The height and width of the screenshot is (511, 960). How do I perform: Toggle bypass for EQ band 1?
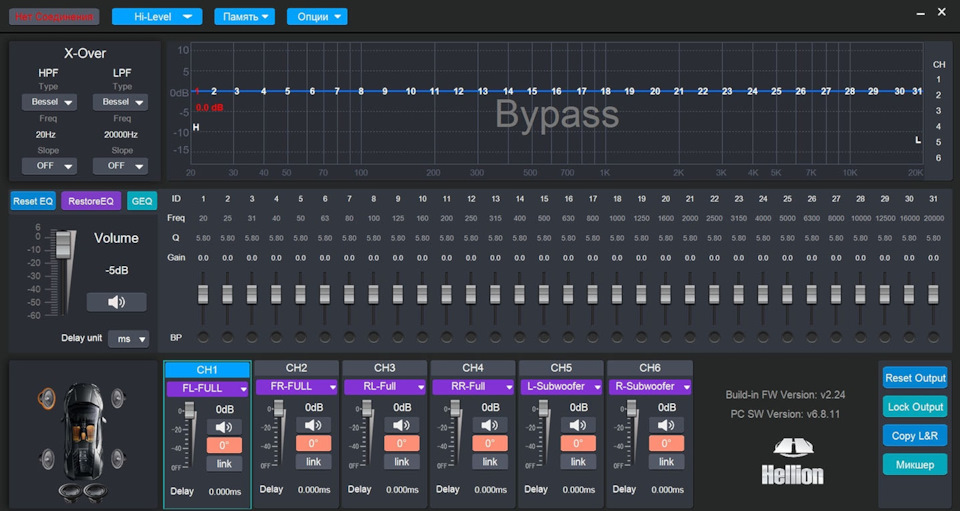point(204,337)
